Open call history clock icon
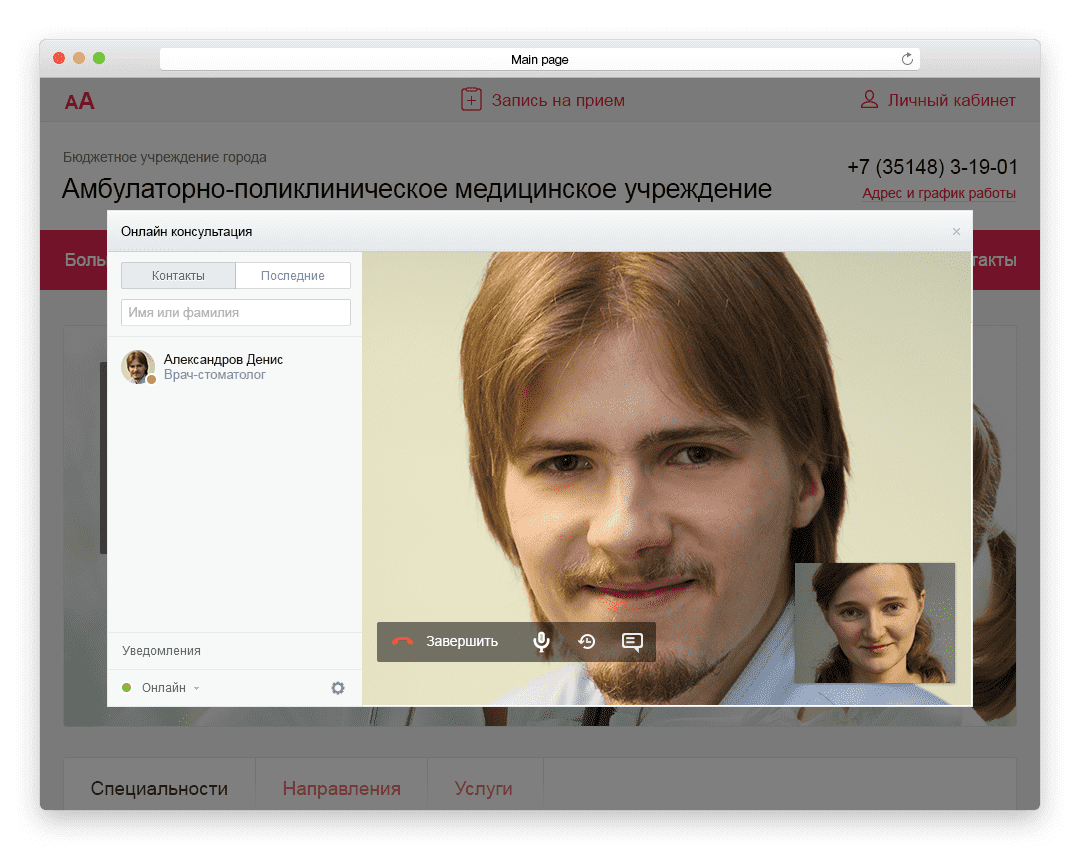 click(587, 641)
